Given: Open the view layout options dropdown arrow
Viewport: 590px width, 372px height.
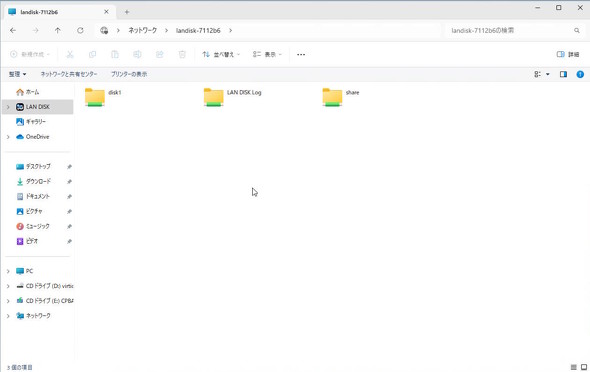Looking at the screenshot, I should (x=548, y=74).
